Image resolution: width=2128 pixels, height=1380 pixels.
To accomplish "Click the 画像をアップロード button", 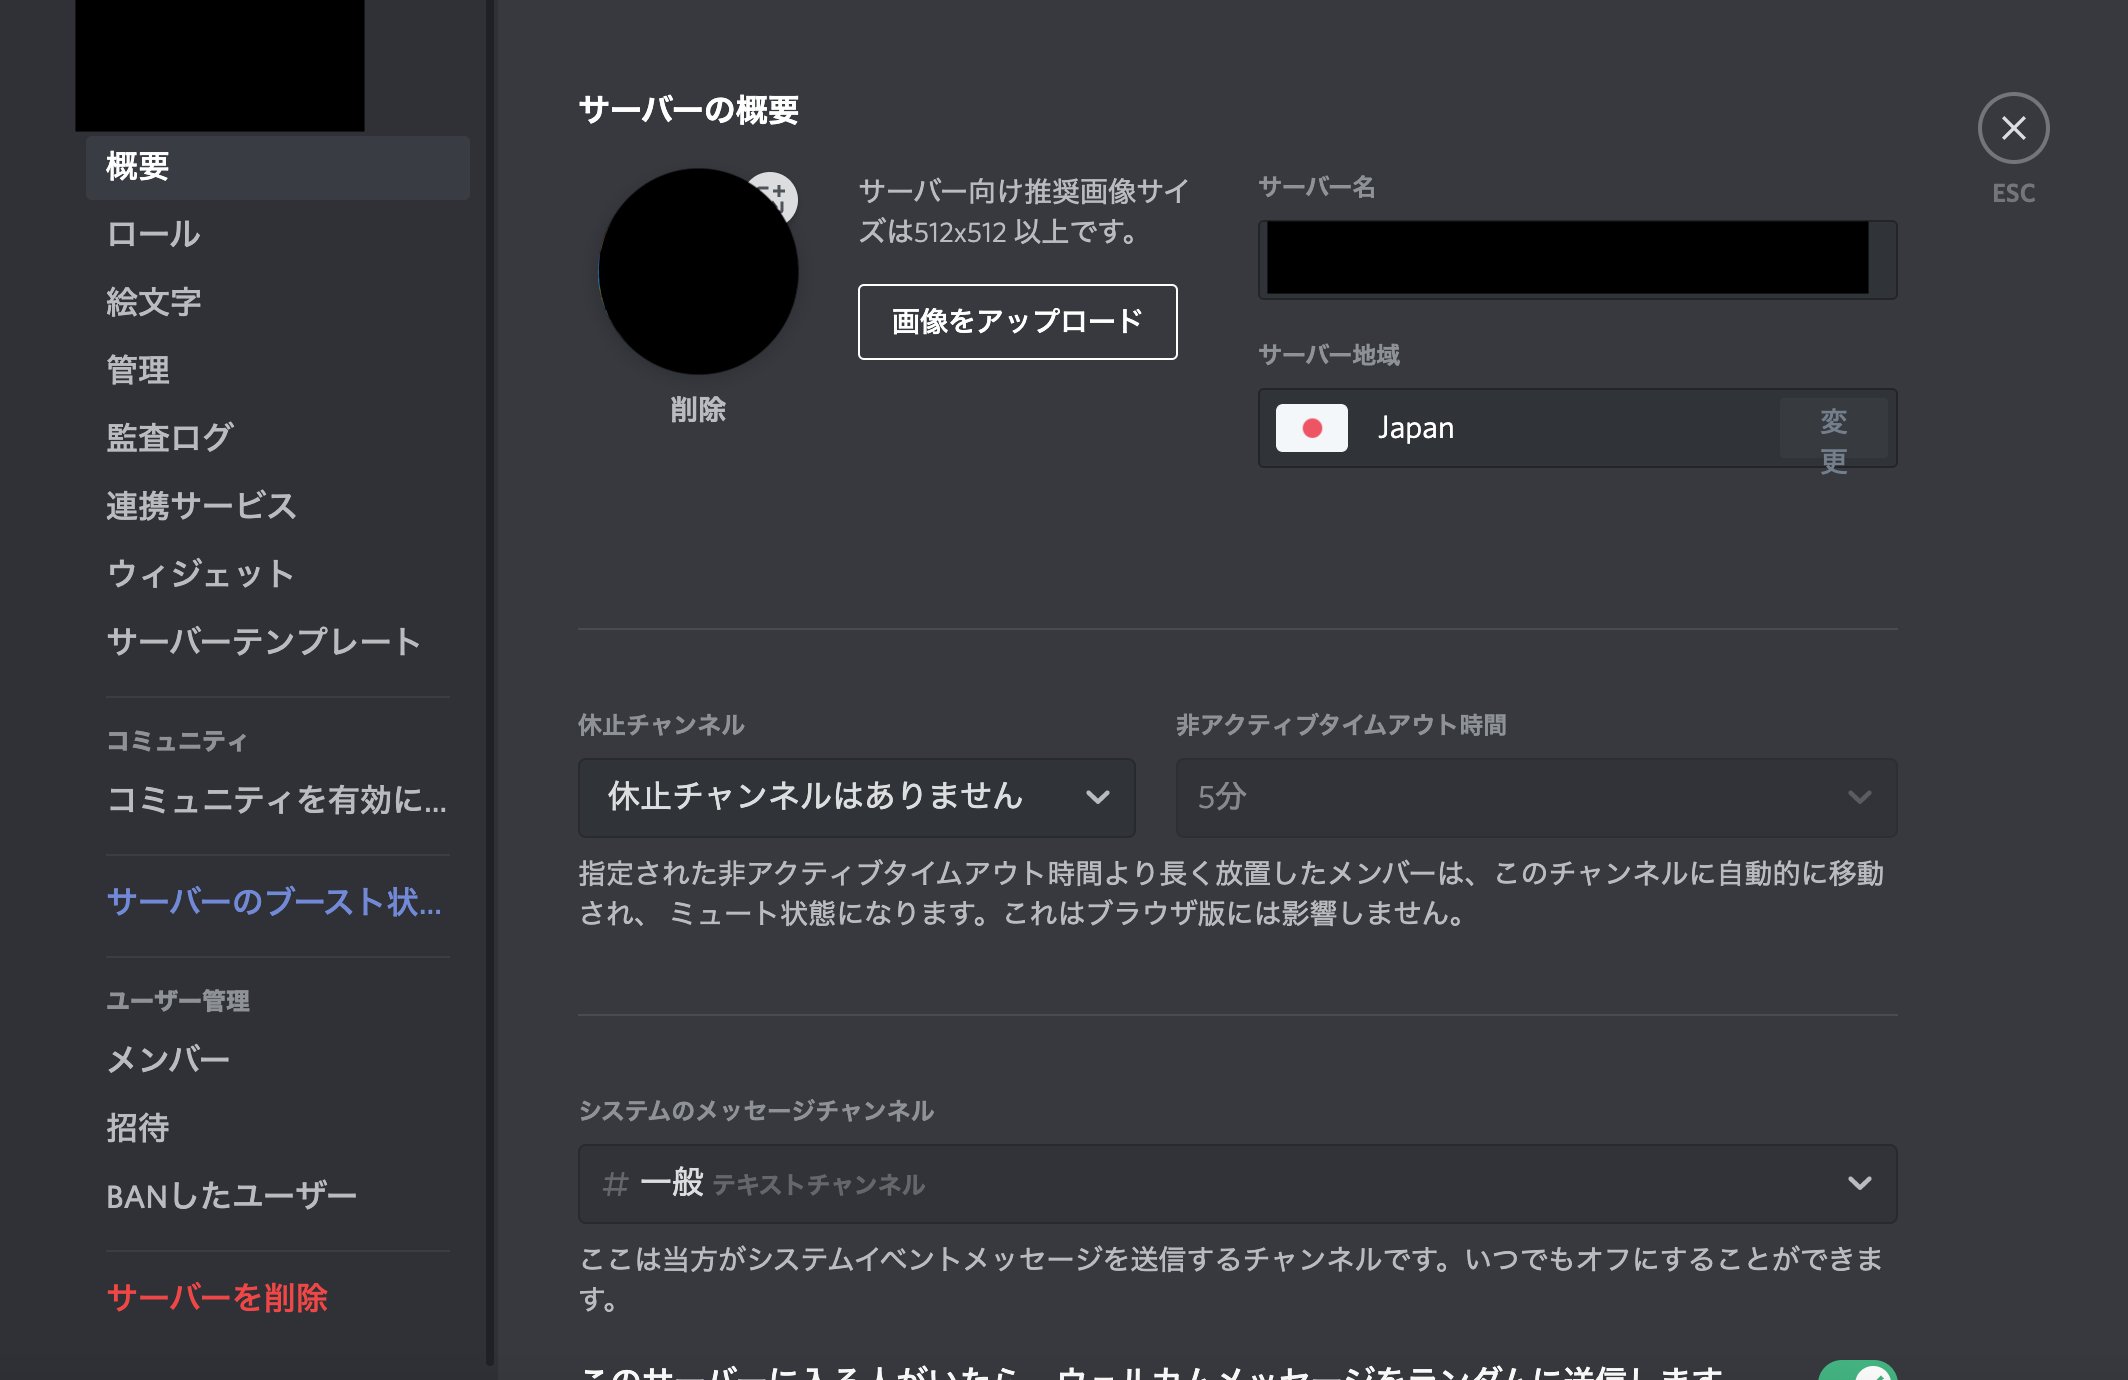I will (x=1016, y=322).
